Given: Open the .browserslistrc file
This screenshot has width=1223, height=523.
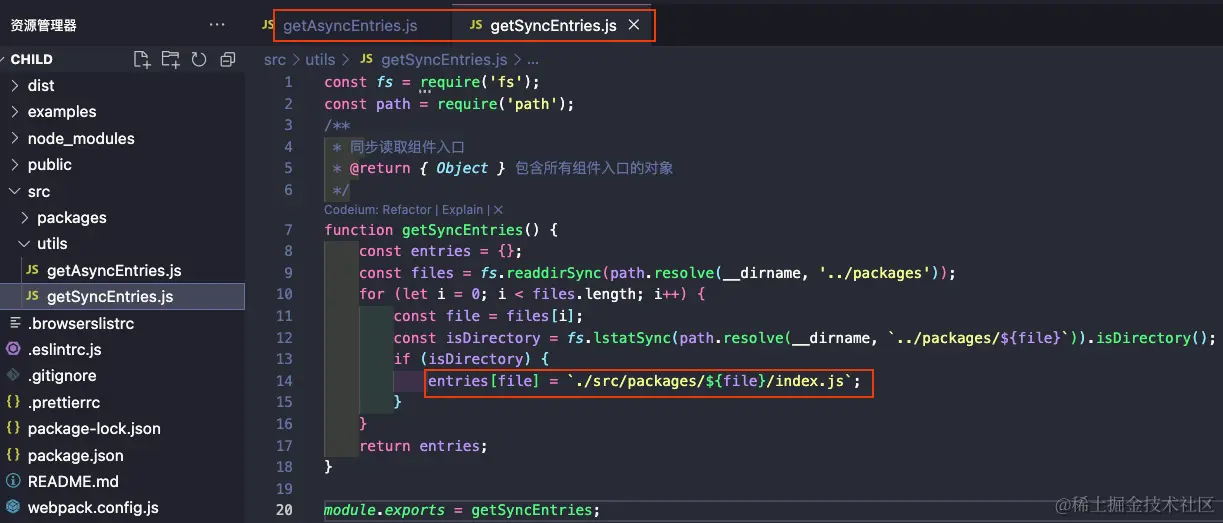Looking at the screenshot, I should coord(81,323).
